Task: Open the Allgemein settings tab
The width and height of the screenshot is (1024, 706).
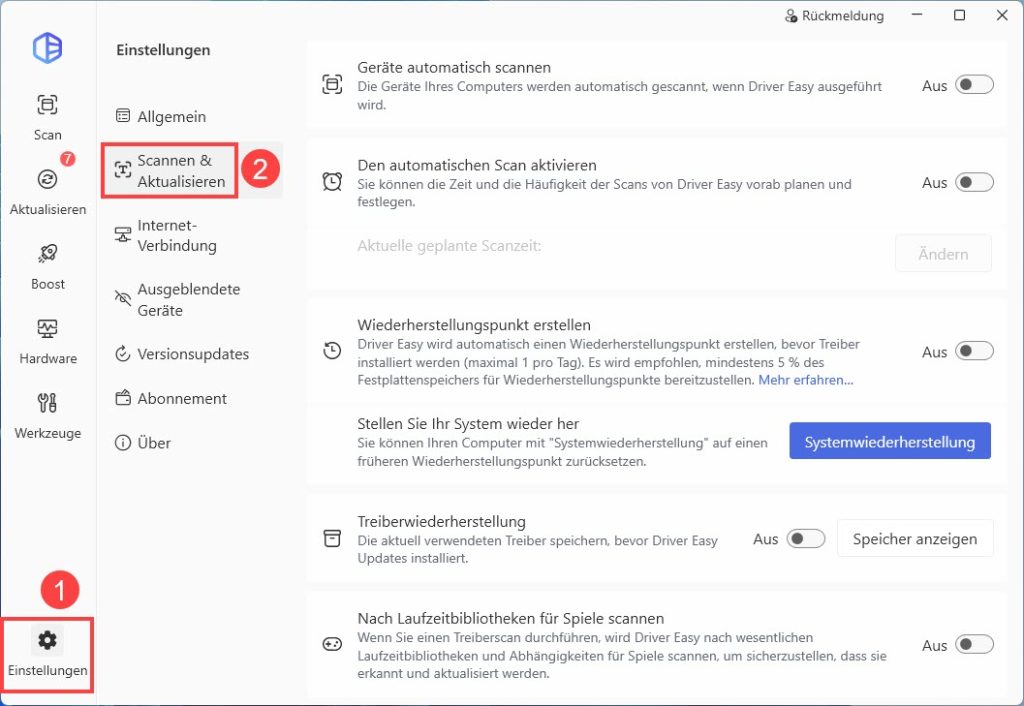Action: (191, 116)
